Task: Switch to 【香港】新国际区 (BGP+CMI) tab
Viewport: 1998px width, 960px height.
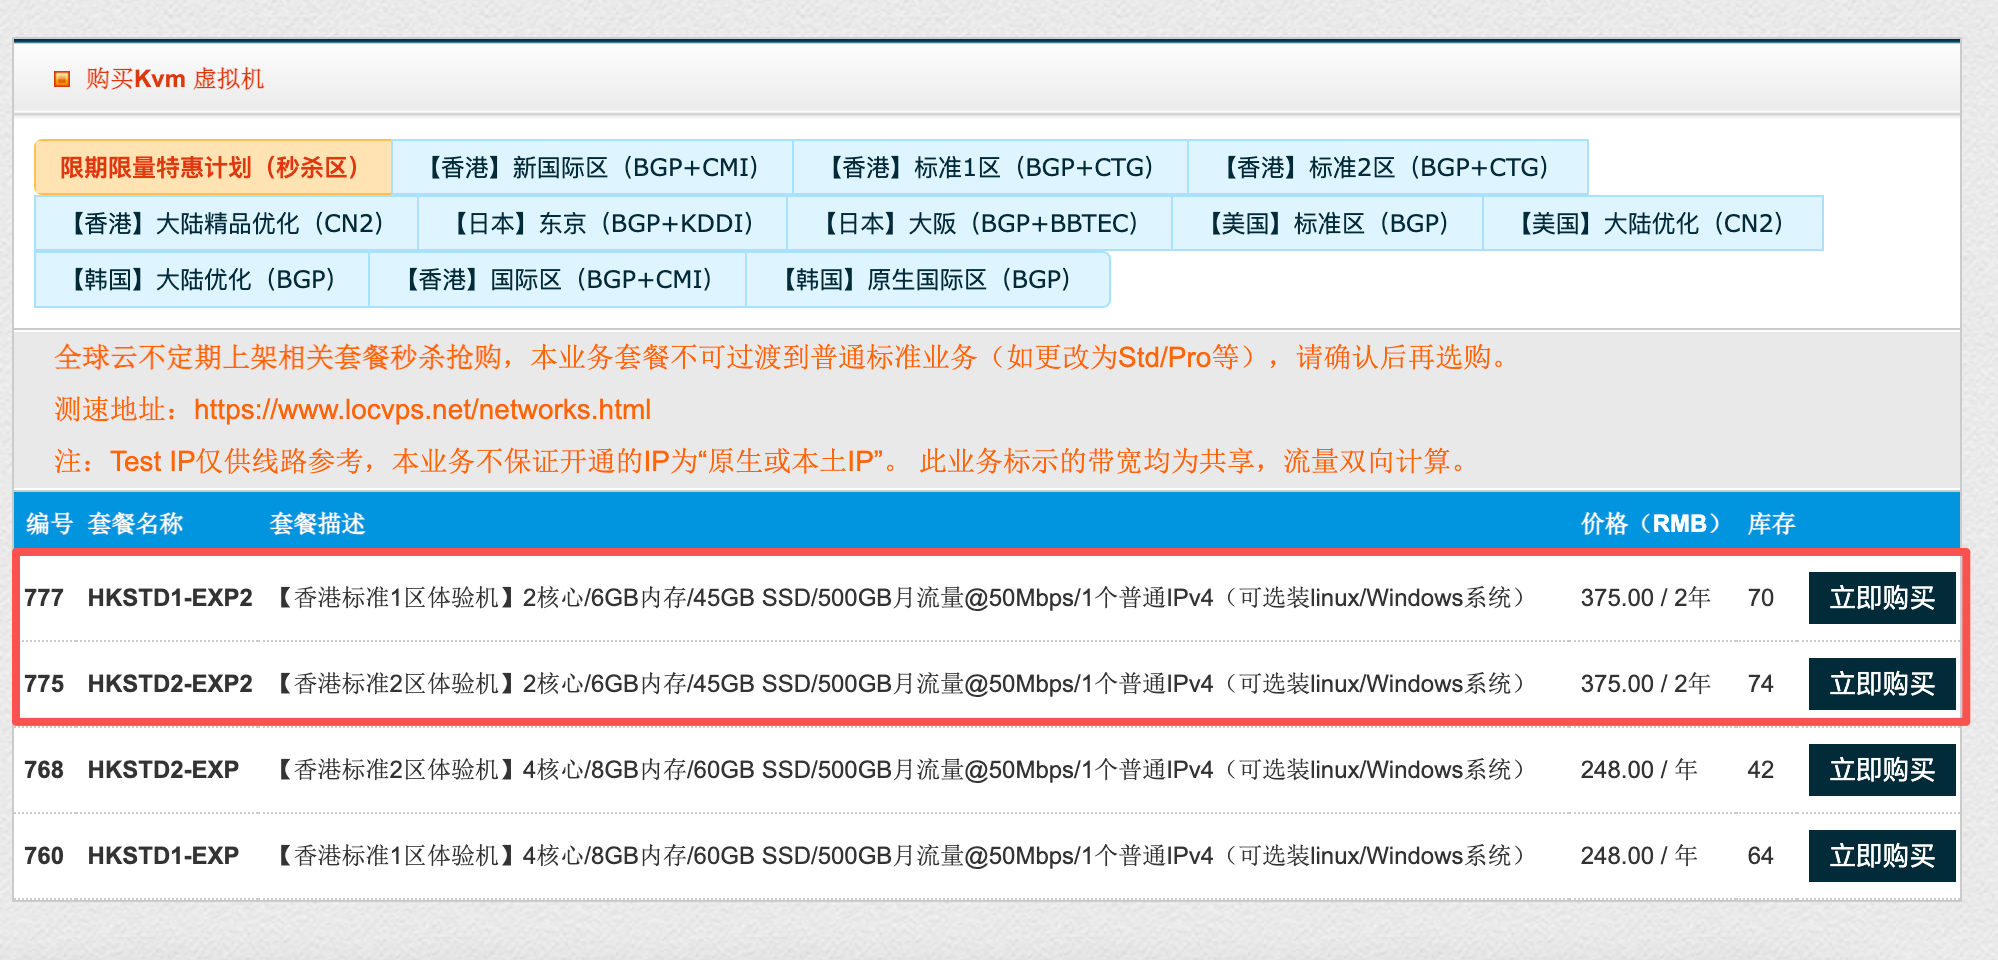Action: pos(592,167)
